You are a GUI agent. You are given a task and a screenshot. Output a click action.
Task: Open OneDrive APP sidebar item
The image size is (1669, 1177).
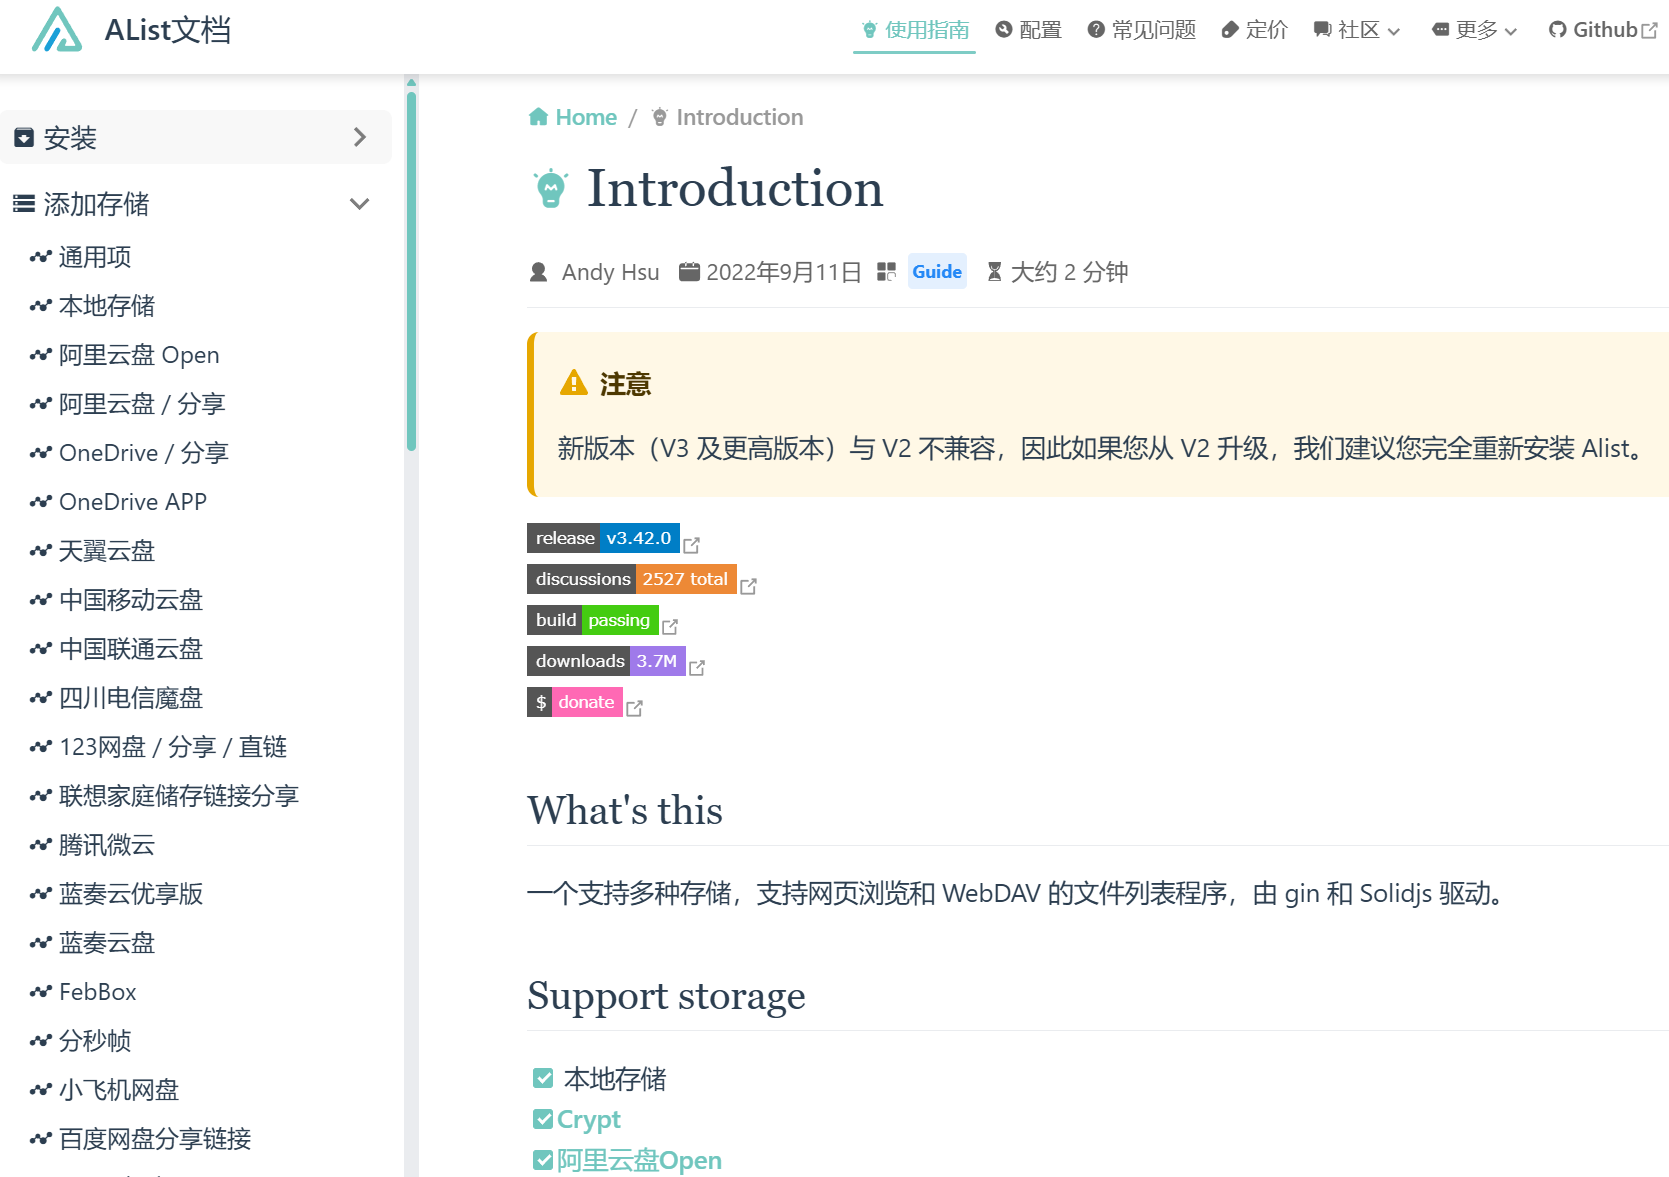pyautogui.click(x=133, y=502)
